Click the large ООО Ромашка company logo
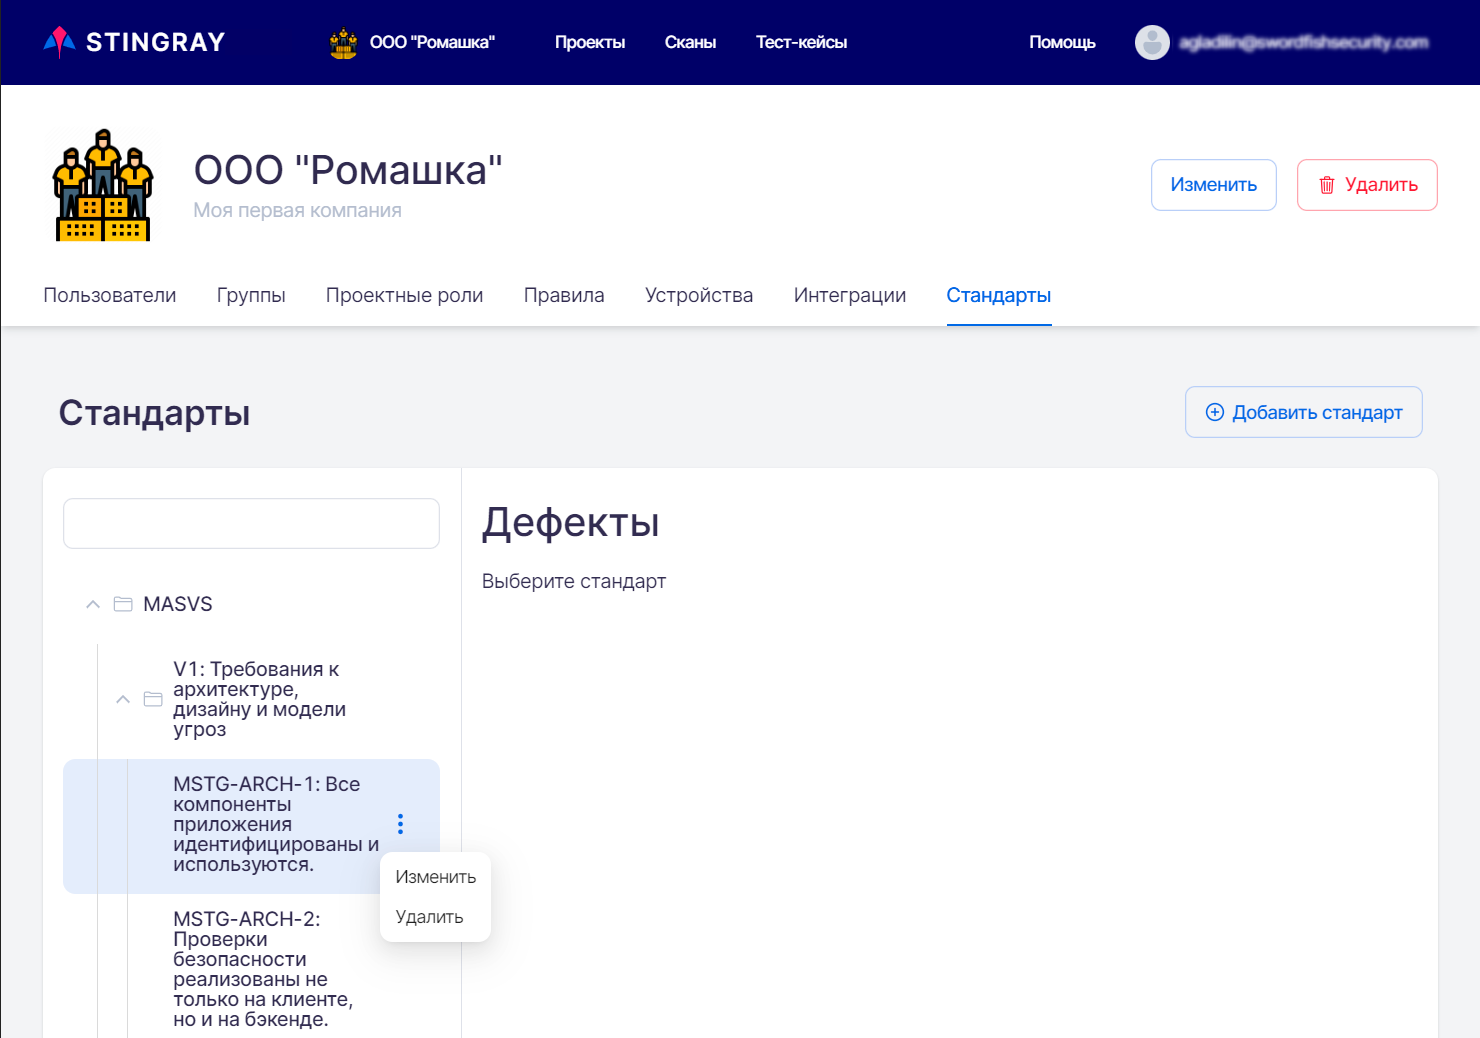The image size is (1480, 1038). 103,185
